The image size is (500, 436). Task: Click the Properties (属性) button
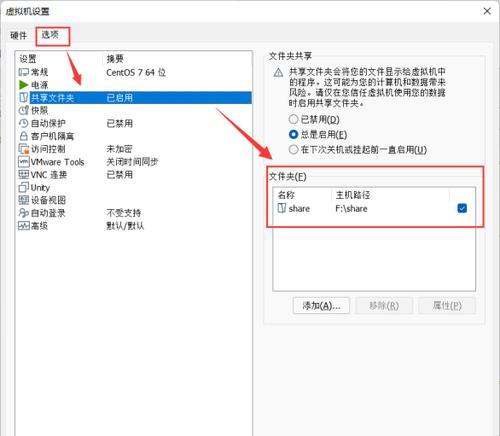(447, 306)
